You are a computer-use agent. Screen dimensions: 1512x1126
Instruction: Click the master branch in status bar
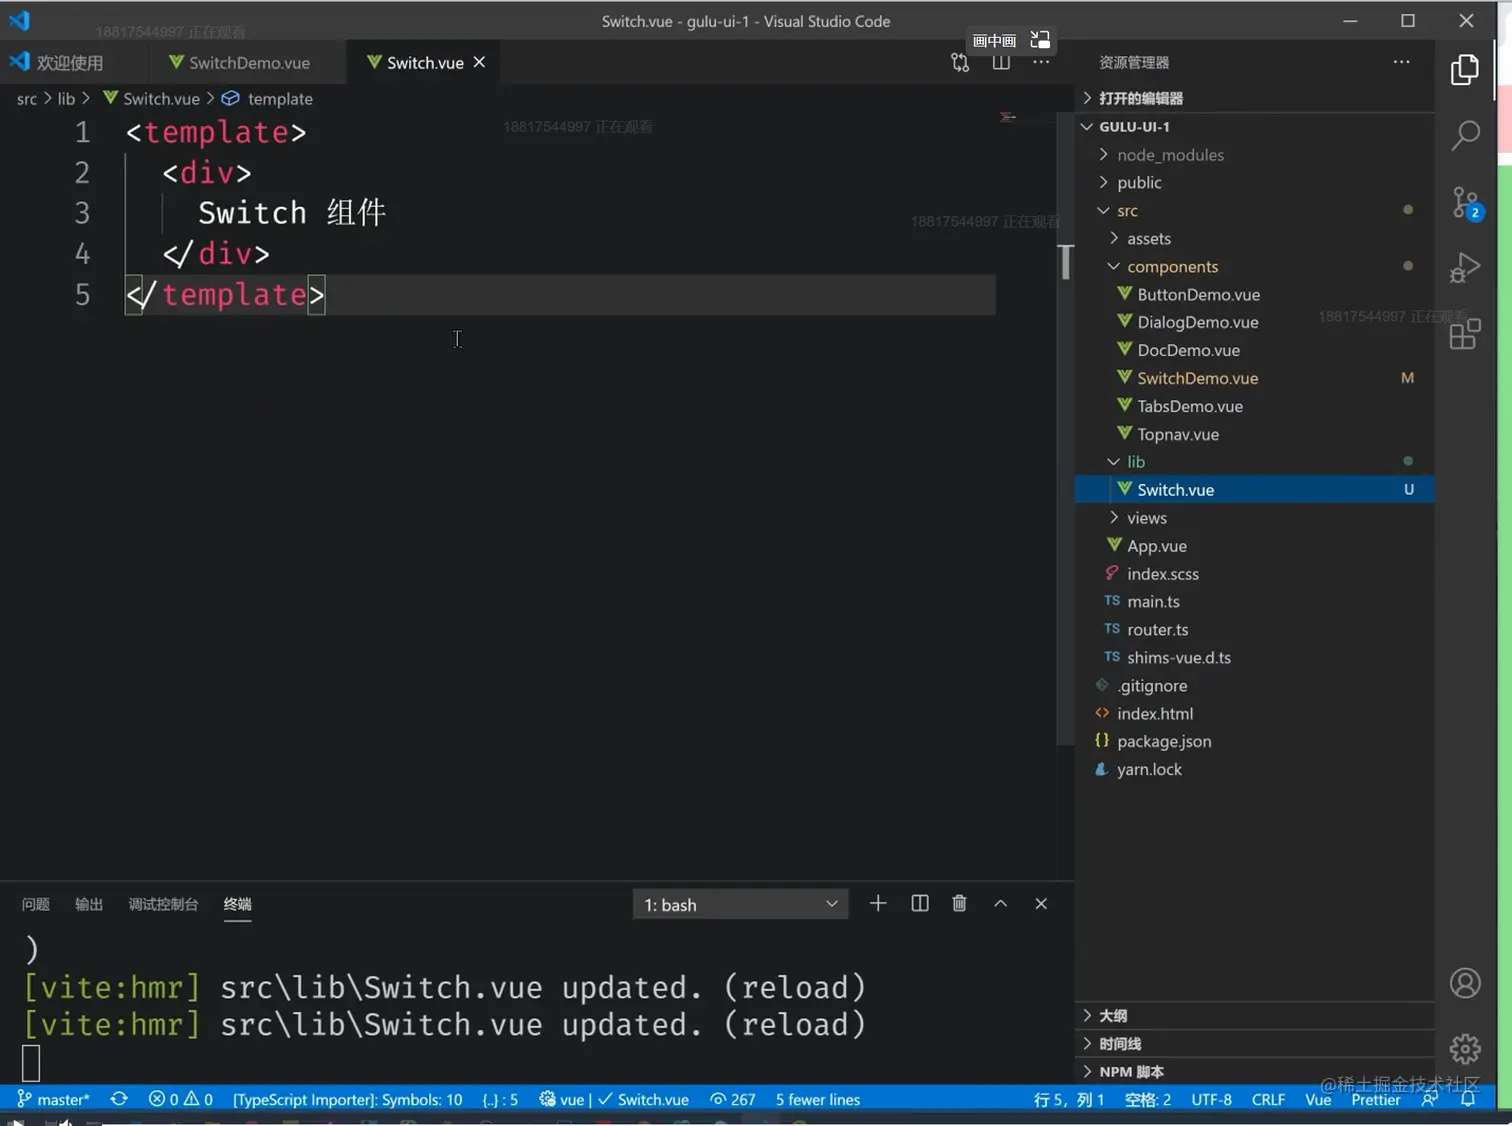point(54,1099)
